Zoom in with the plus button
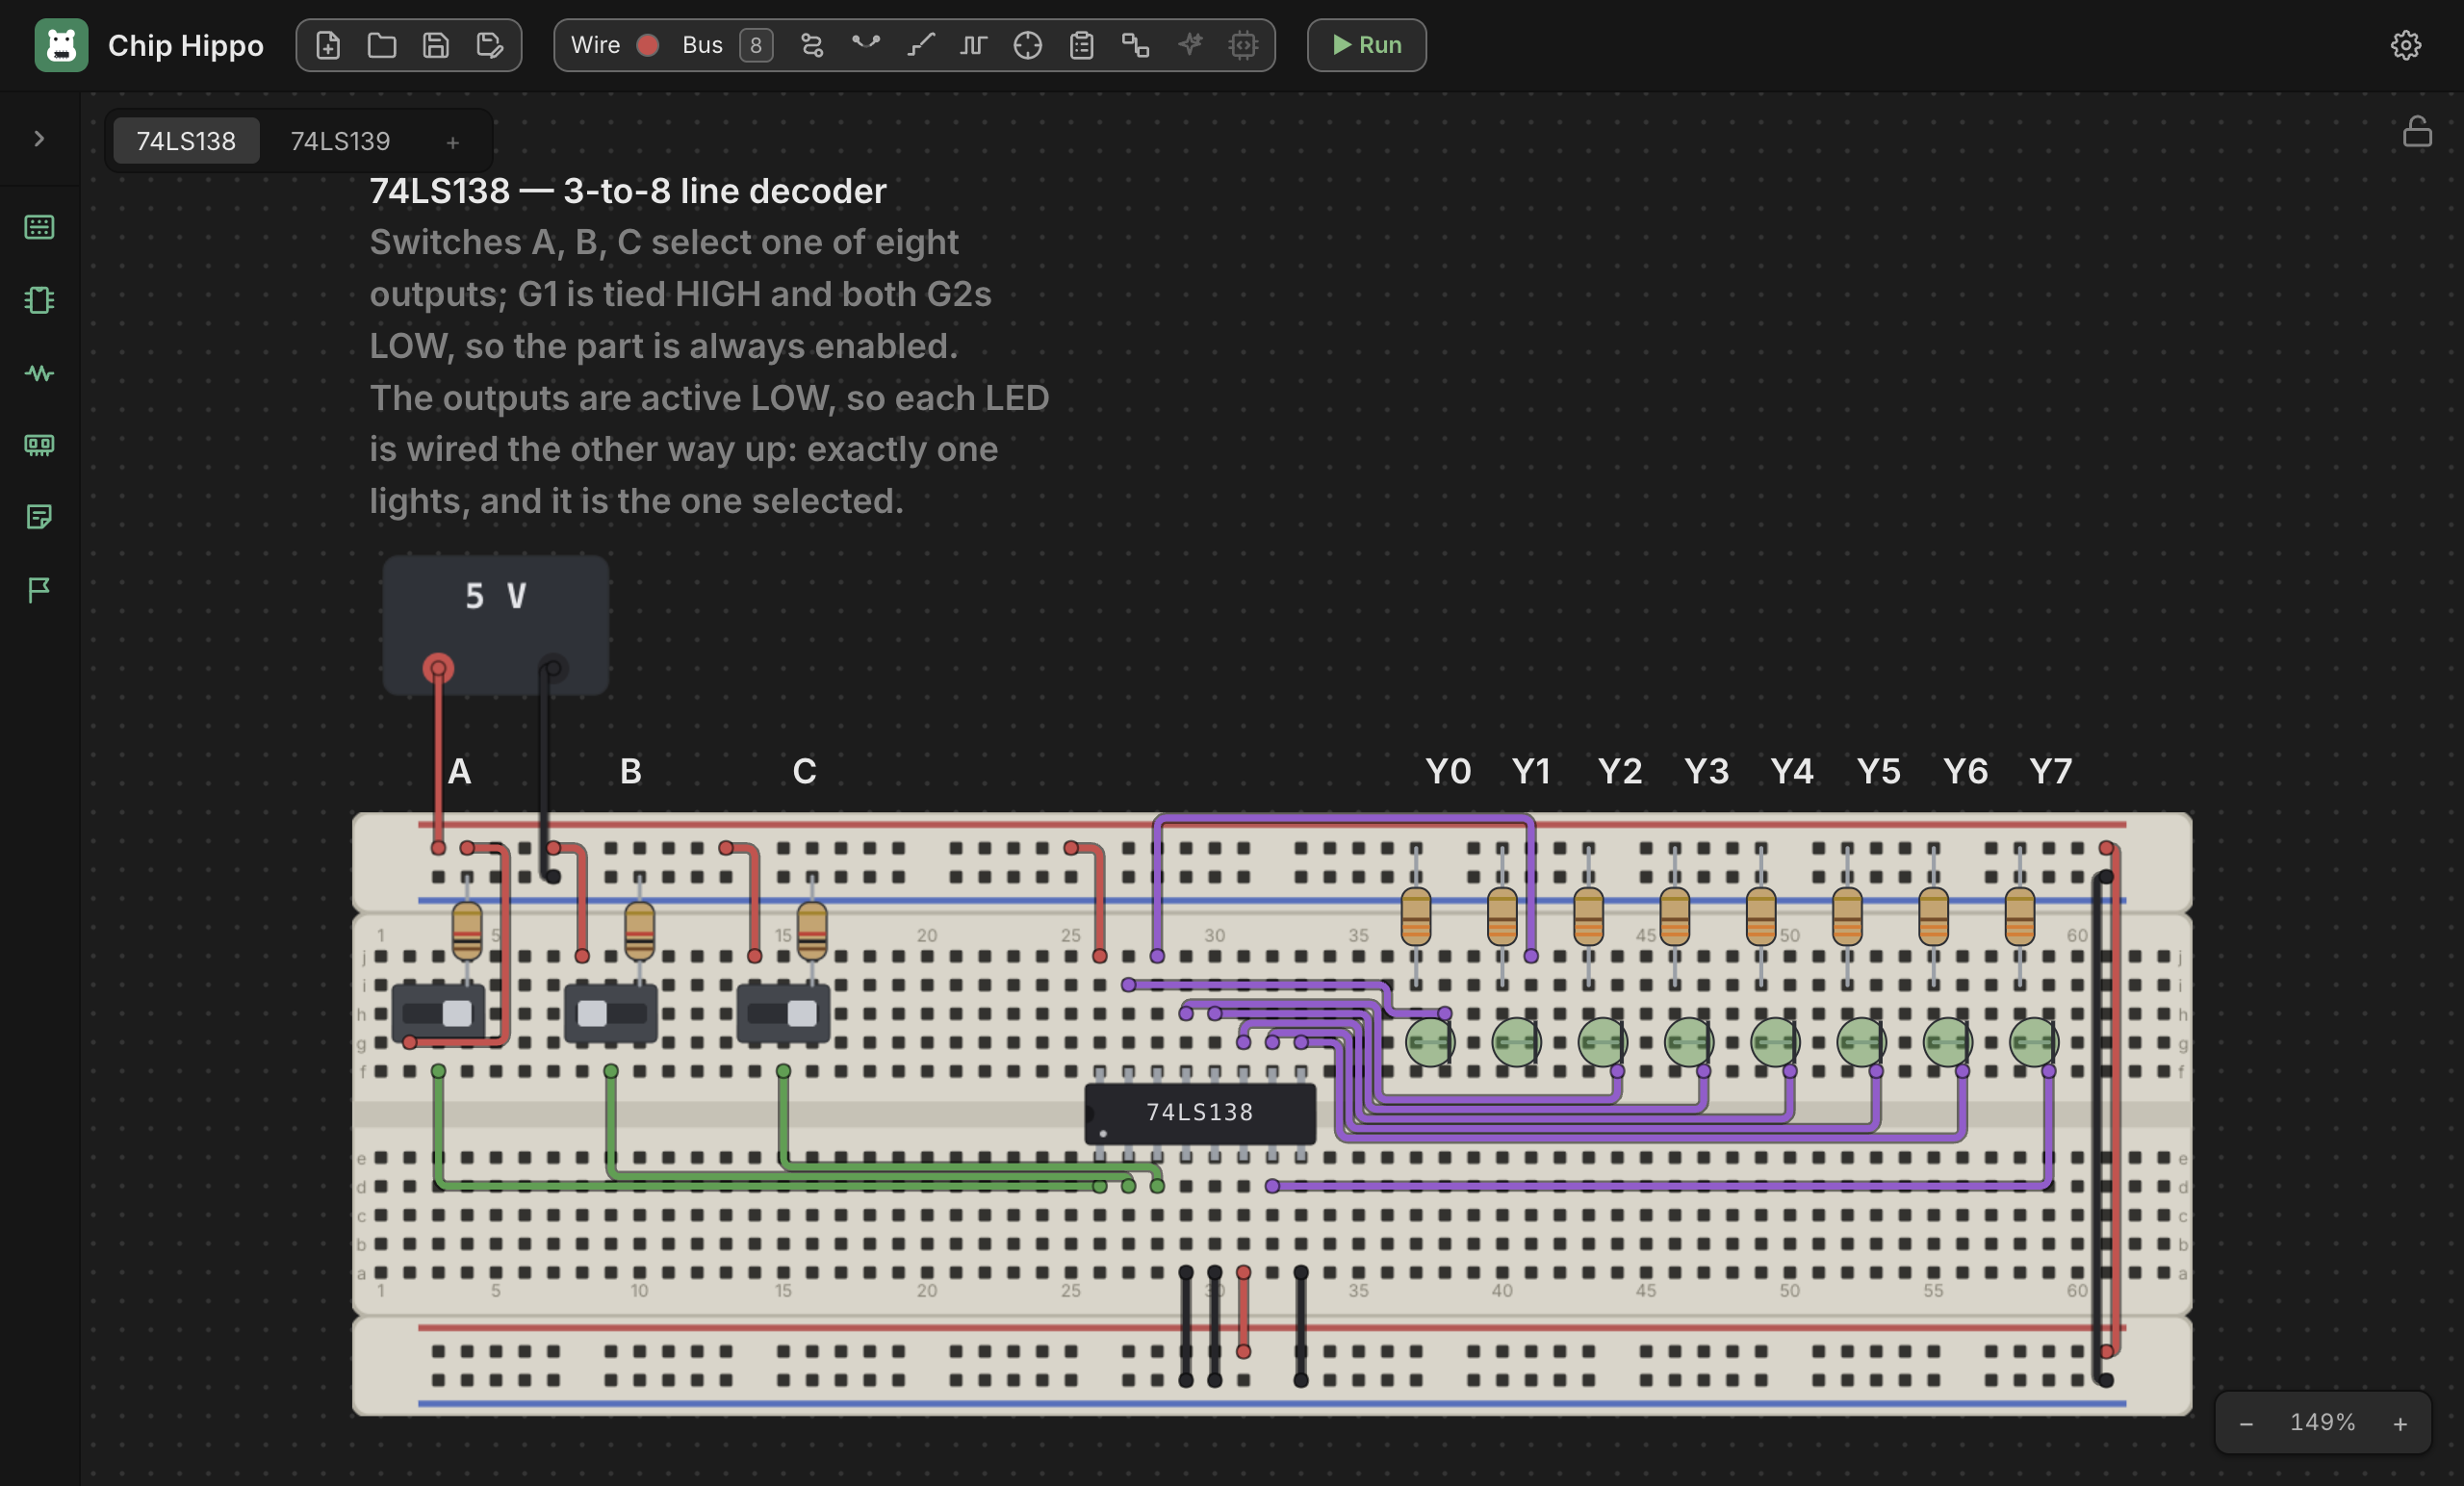Image resolution: width=2464 pixels, height=1486 pixels. [x=2400, y=1423]
